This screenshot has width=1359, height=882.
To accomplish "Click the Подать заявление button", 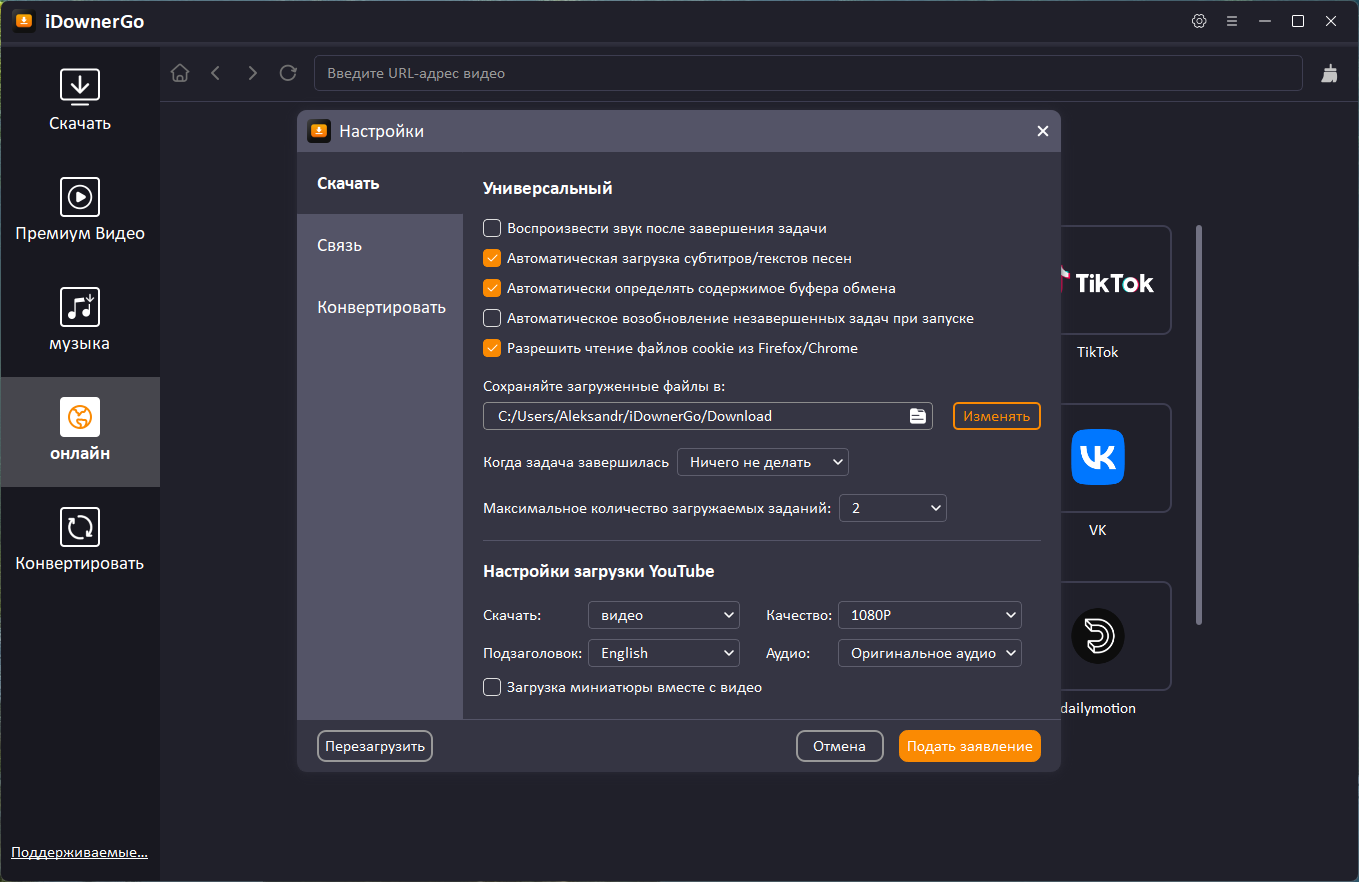I will 970,746.
